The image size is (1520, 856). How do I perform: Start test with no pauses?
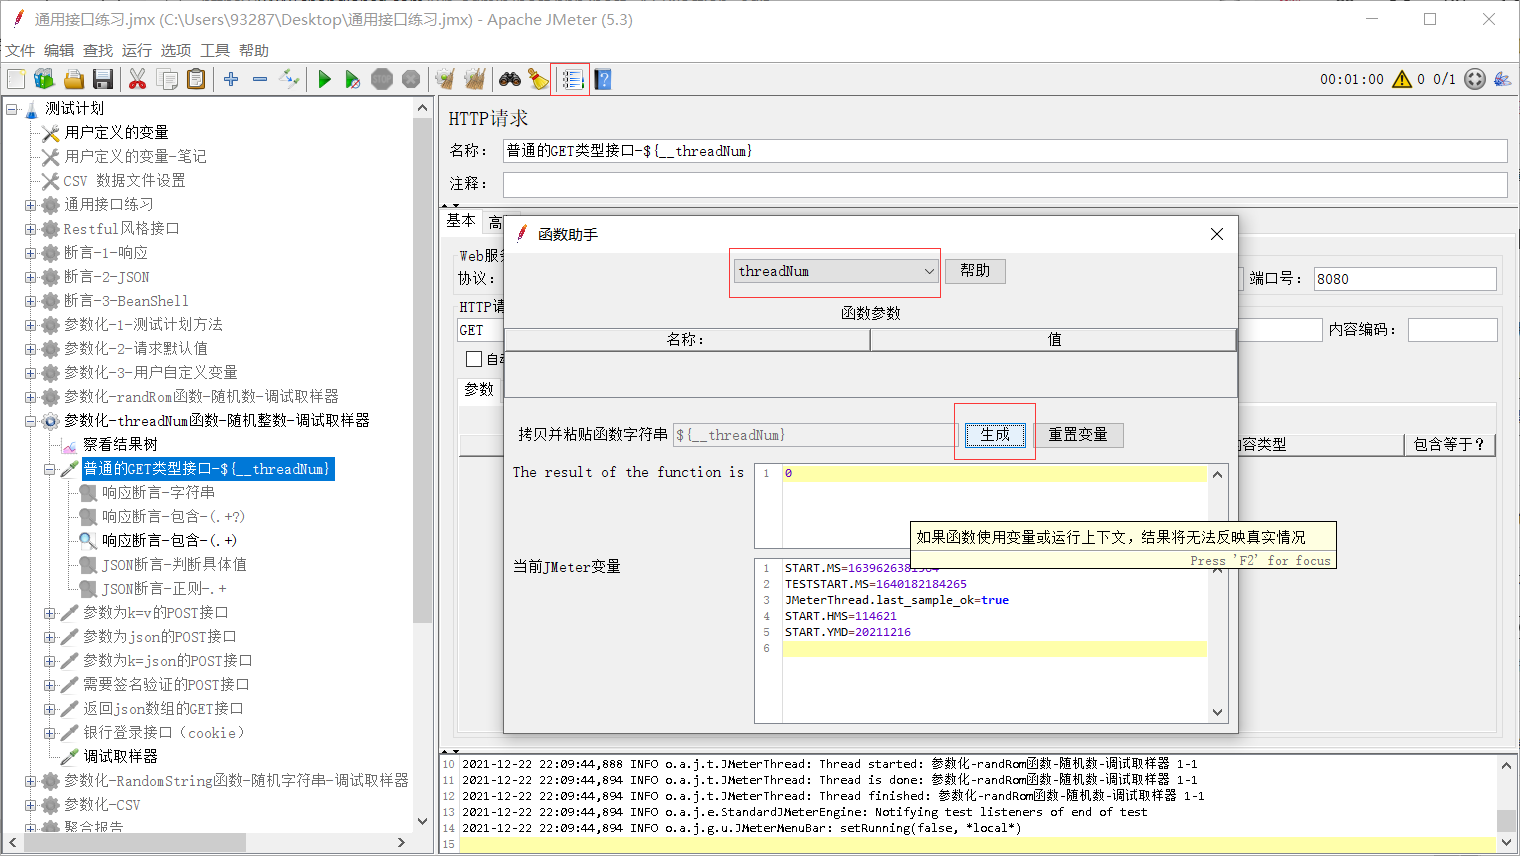pos(353,79)
